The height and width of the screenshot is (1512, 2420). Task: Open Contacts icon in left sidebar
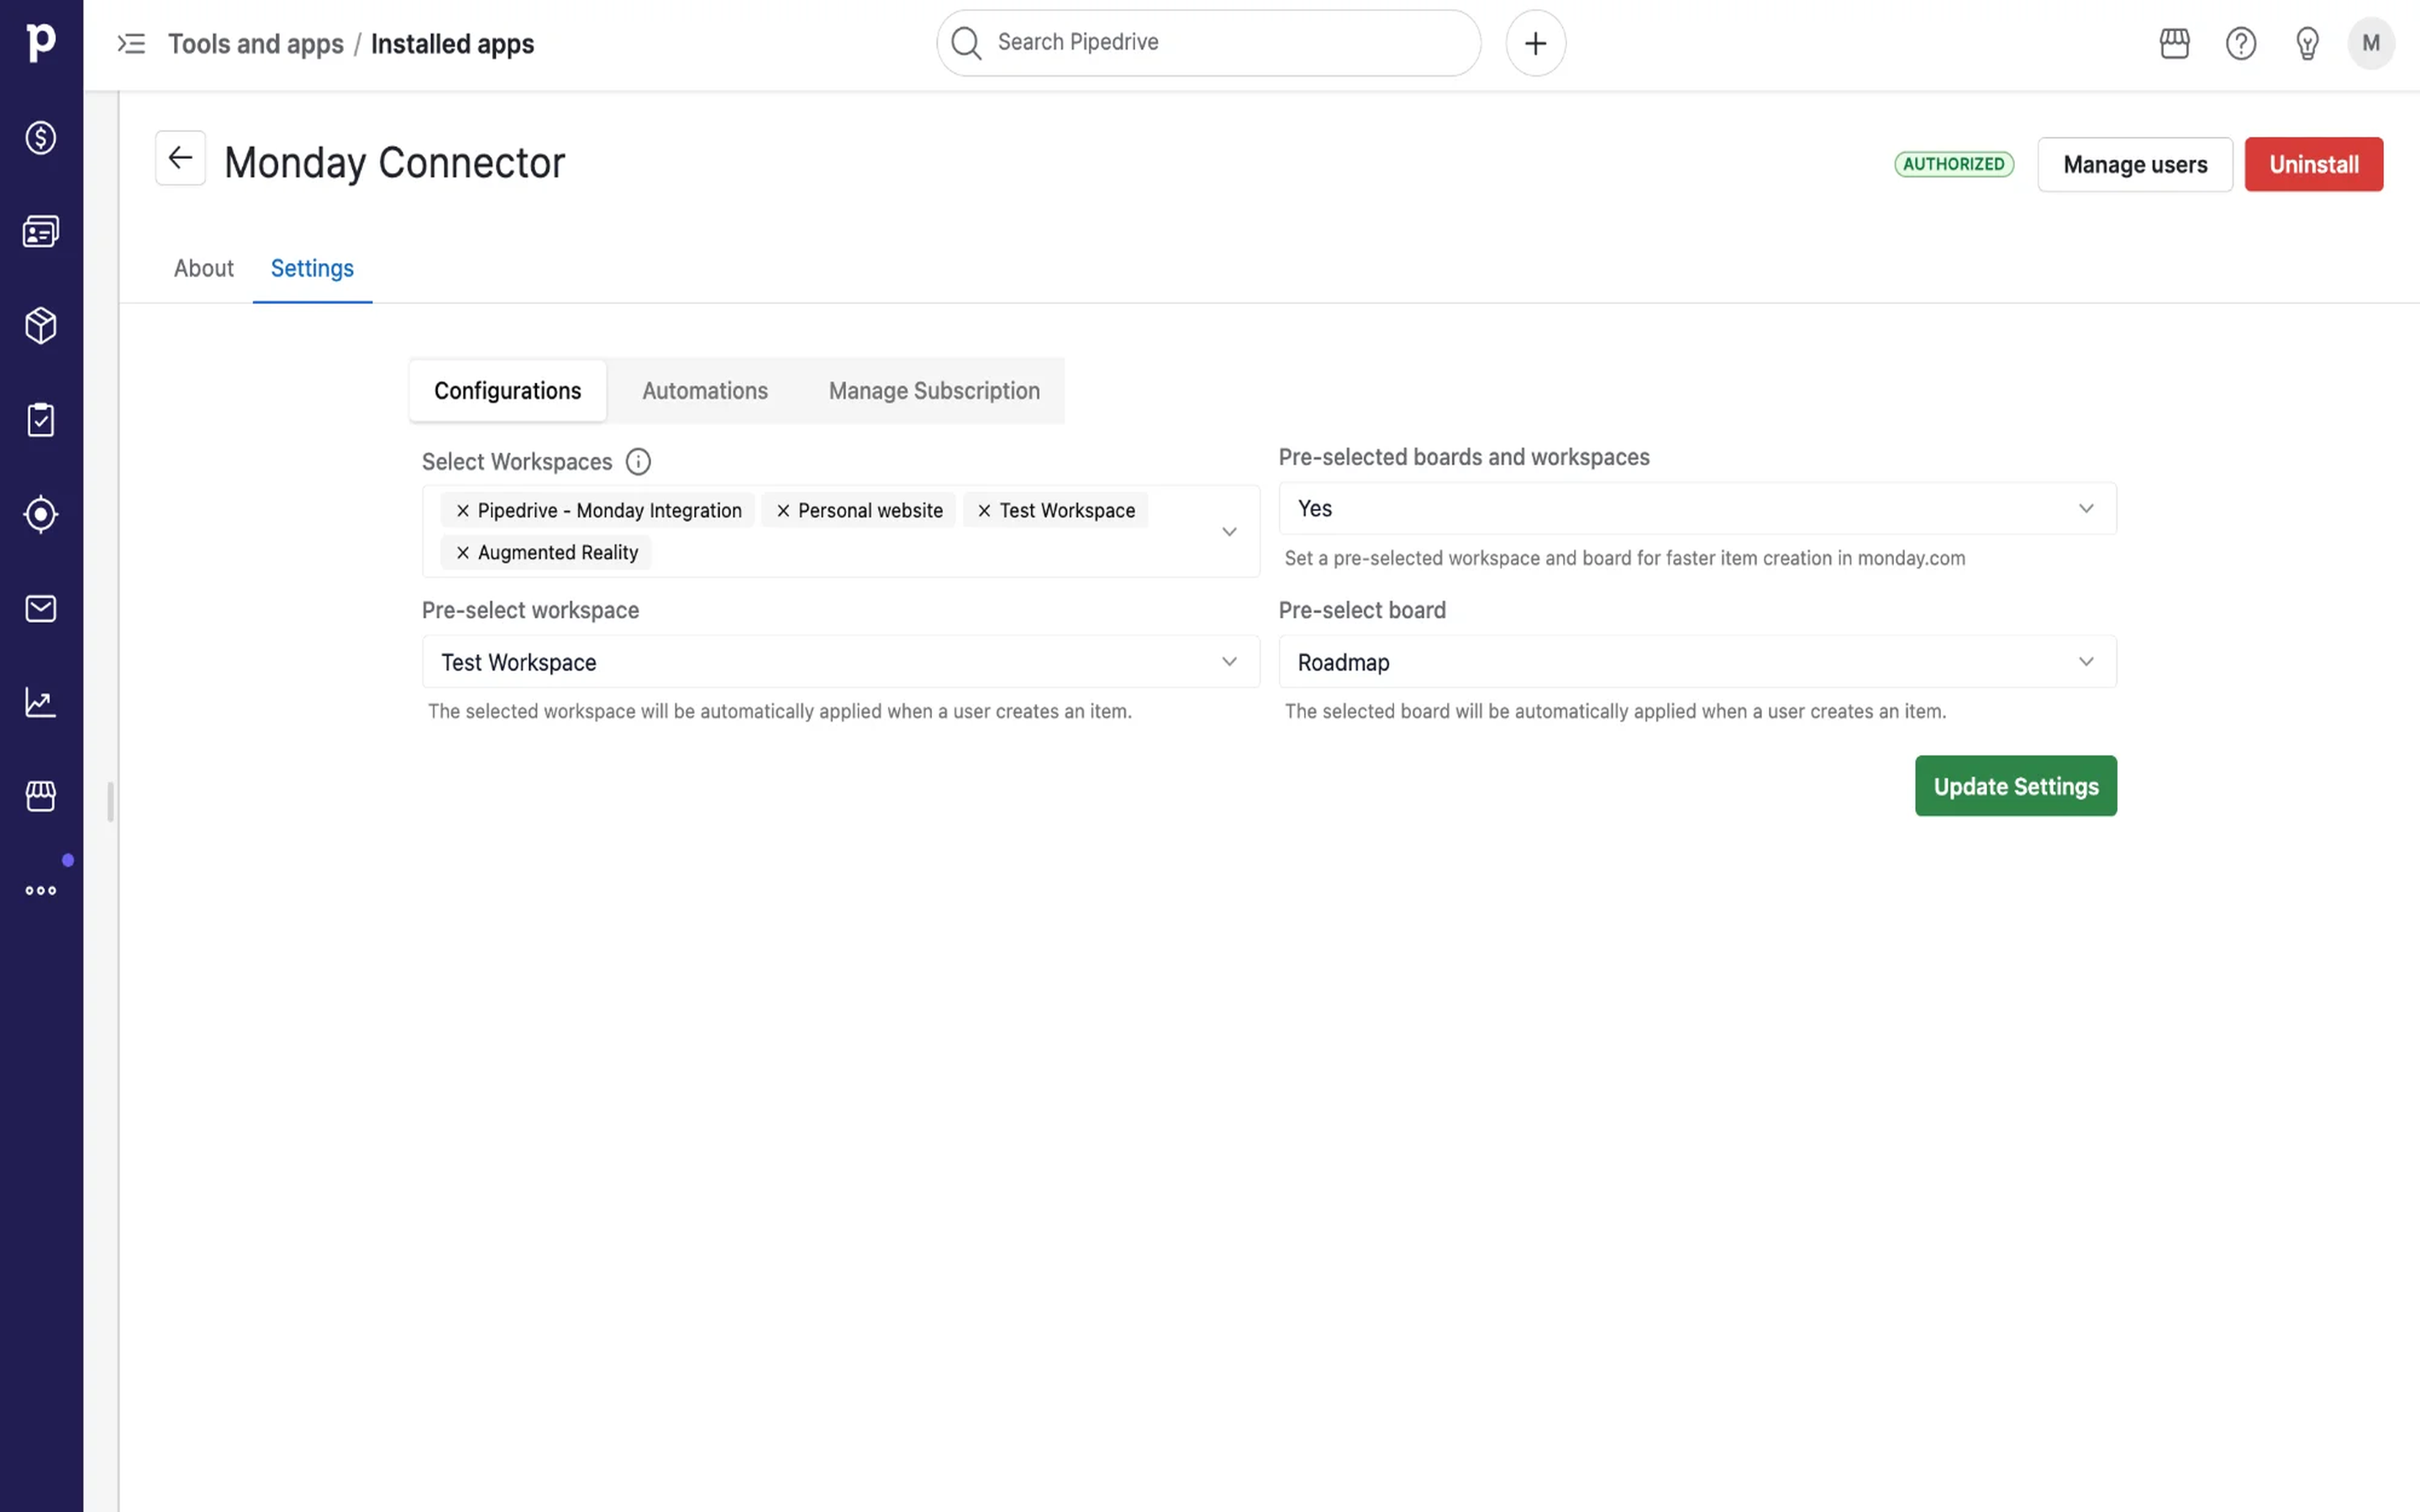(41, 232)
